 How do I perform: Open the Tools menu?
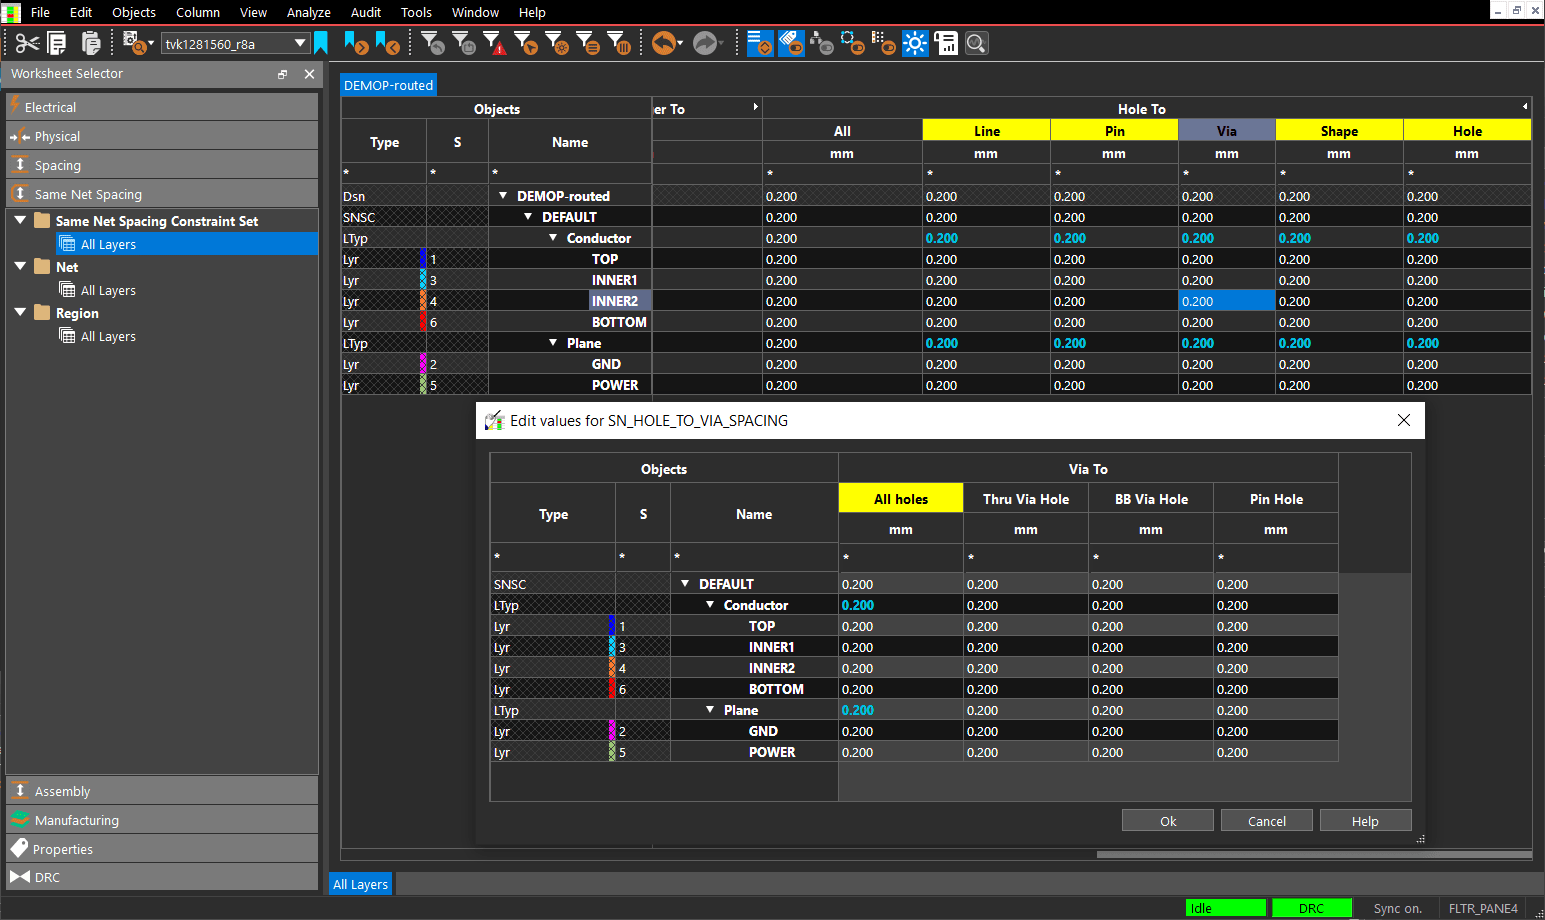click(416, 12)
